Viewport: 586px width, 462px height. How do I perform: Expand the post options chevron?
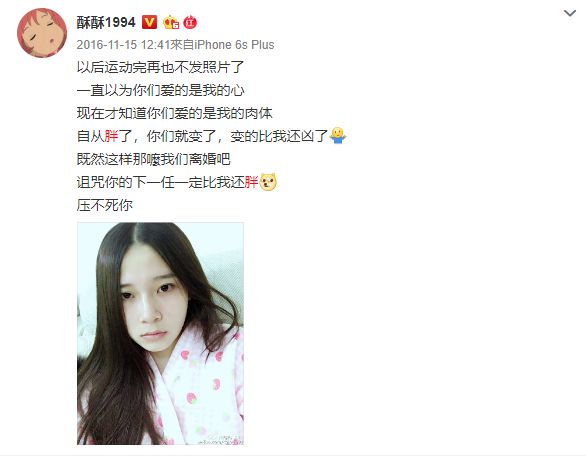click(x=570, y=13)
